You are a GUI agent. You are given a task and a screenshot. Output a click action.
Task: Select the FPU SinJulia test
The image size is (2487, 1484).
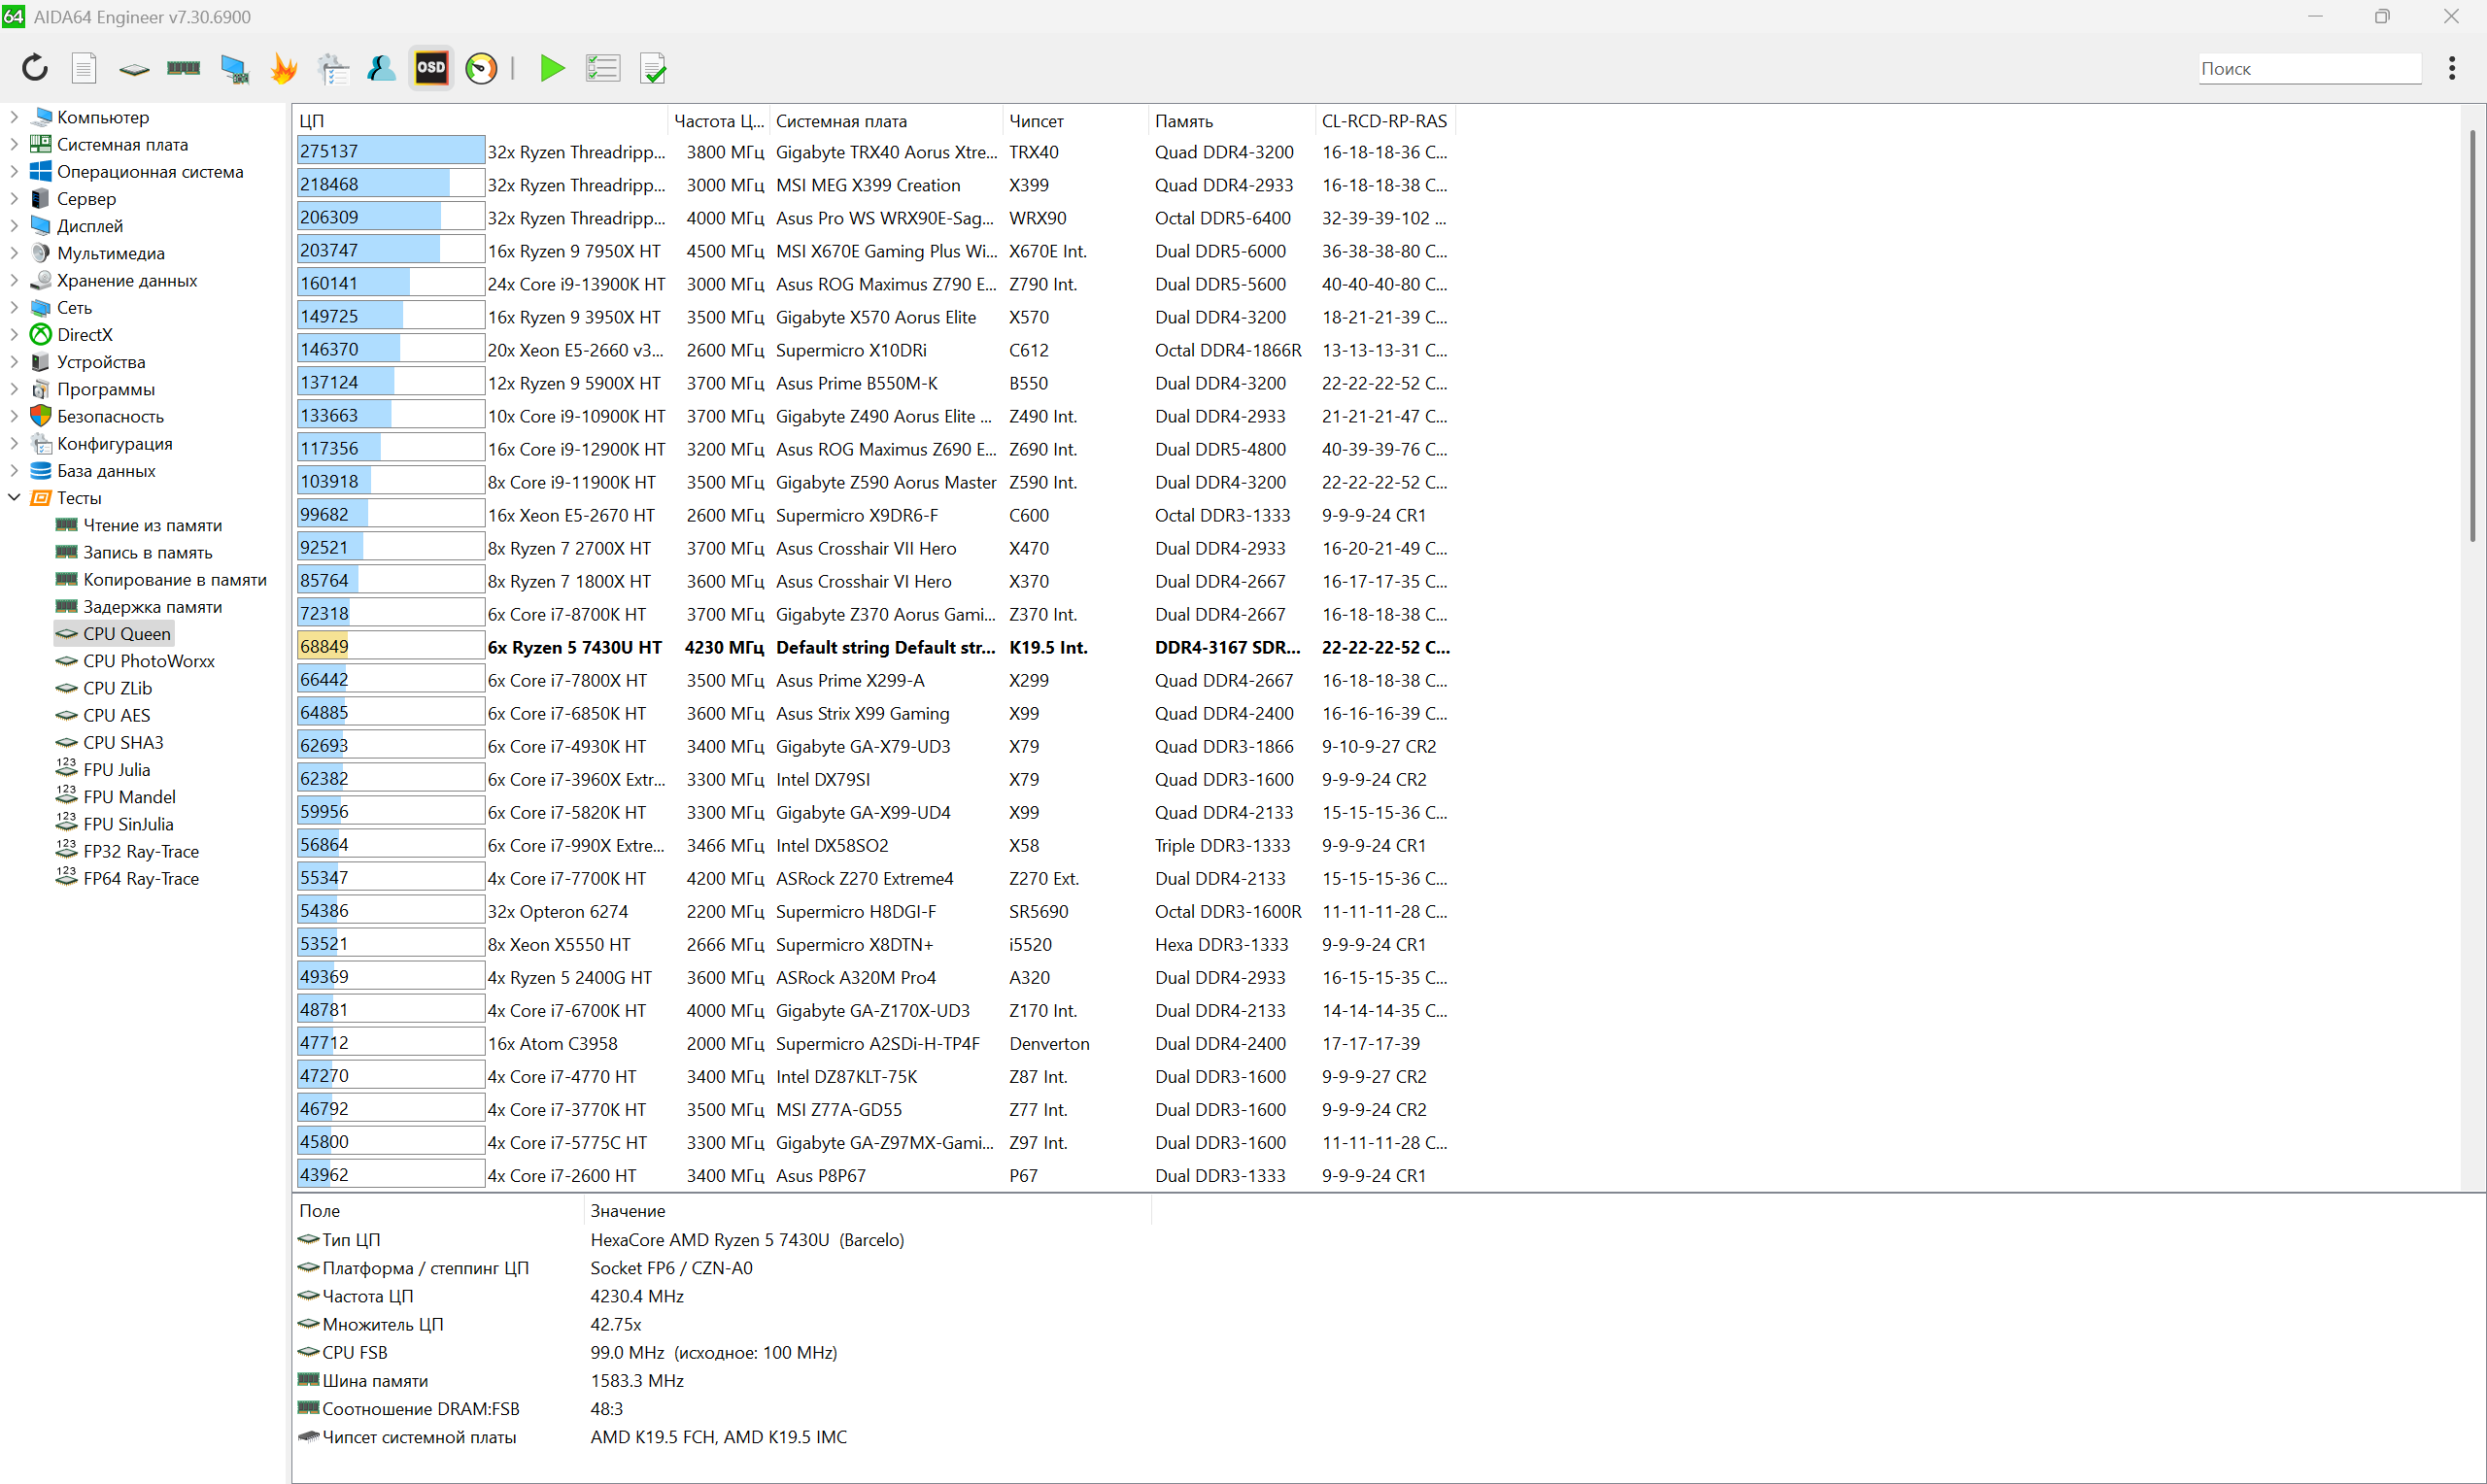(128, 824)
